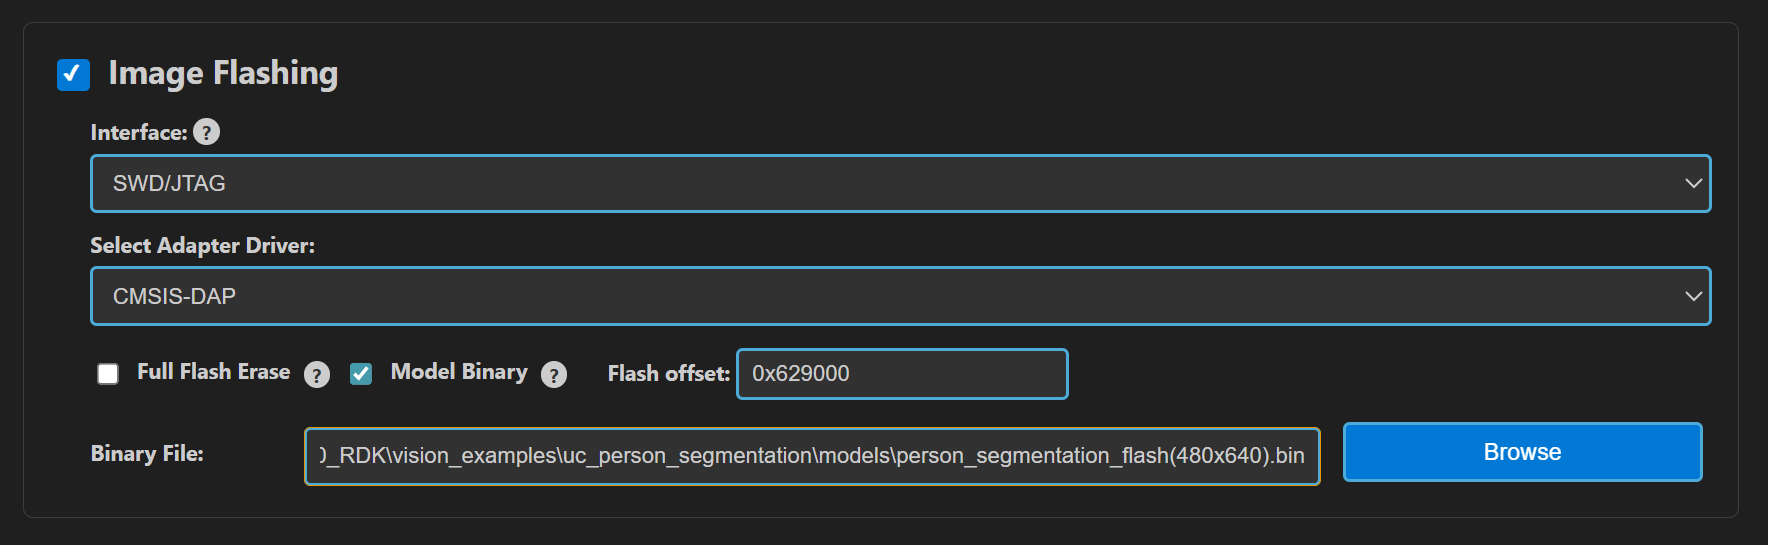The height and width of the screenshot is (545, 1768).
Task: Click the help icon beside Interface
Action: (x=206, y=132)
